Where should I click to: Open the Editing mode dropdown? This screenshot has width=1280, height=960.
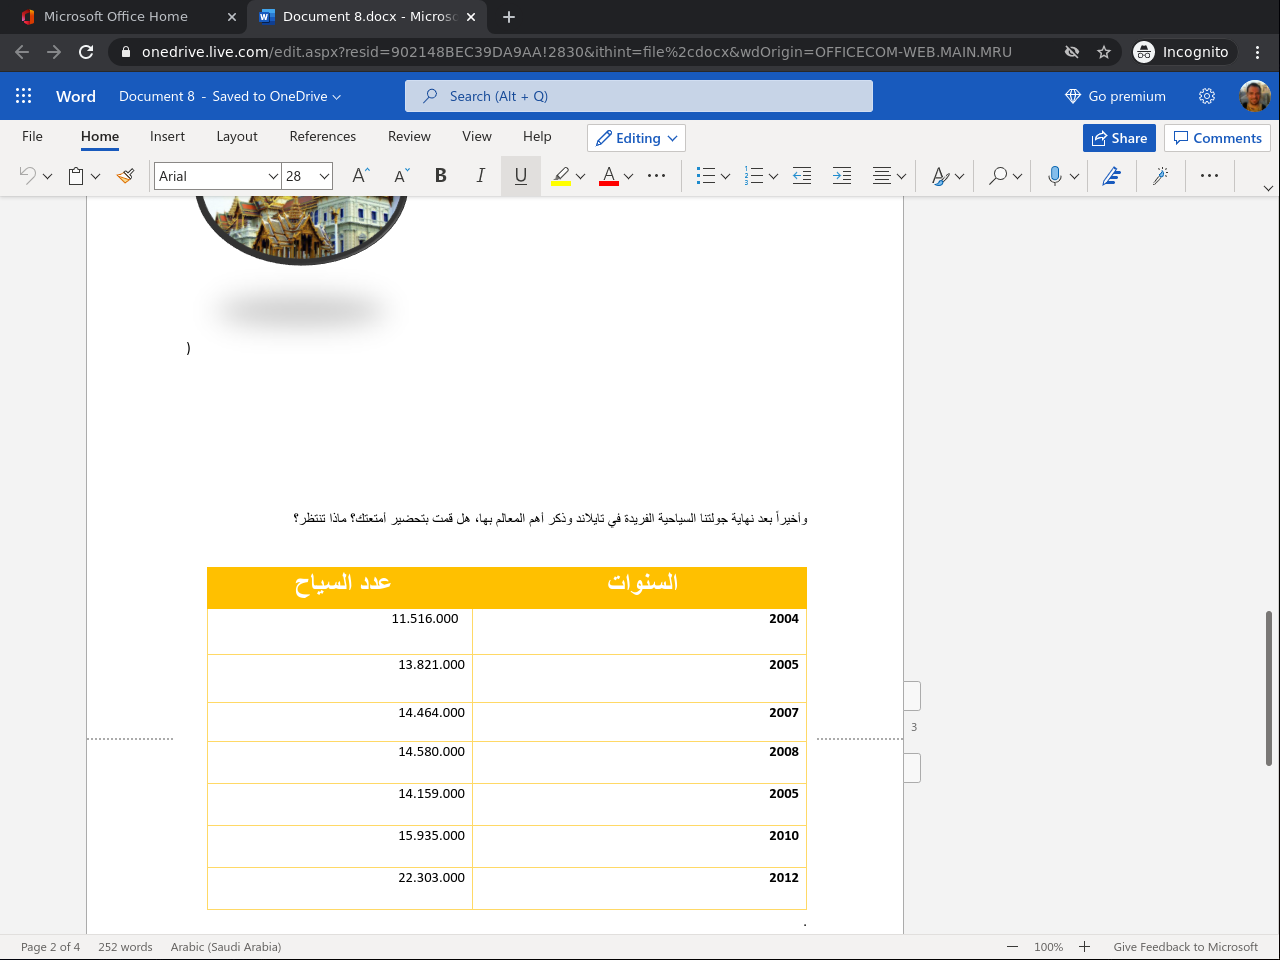[636, 138]
